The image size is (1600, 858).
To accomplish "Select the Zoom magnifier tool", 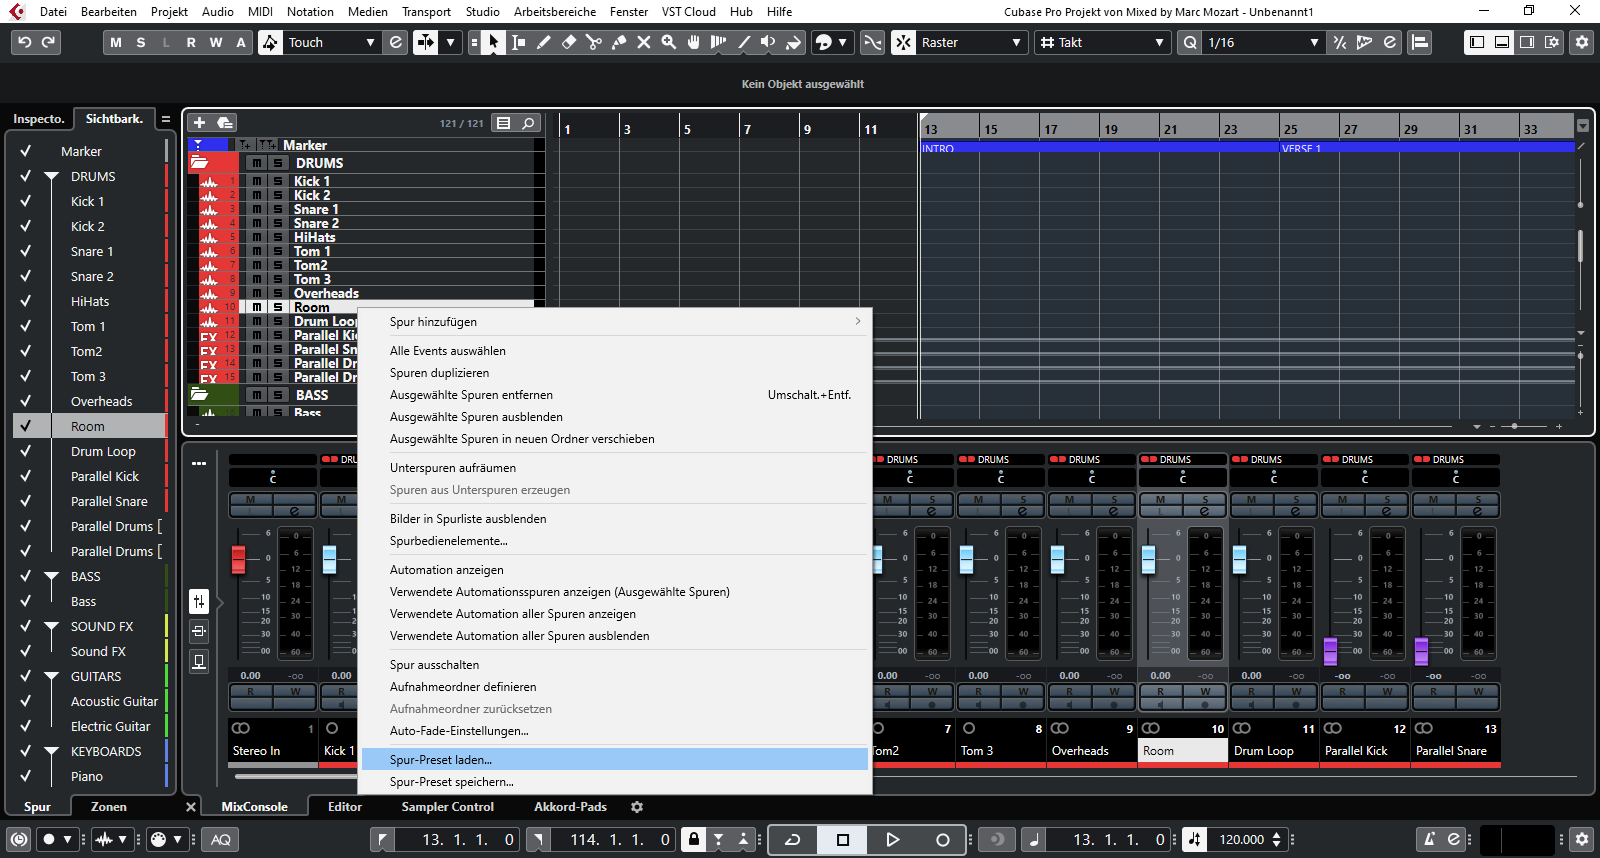I will tap(669, 42).
